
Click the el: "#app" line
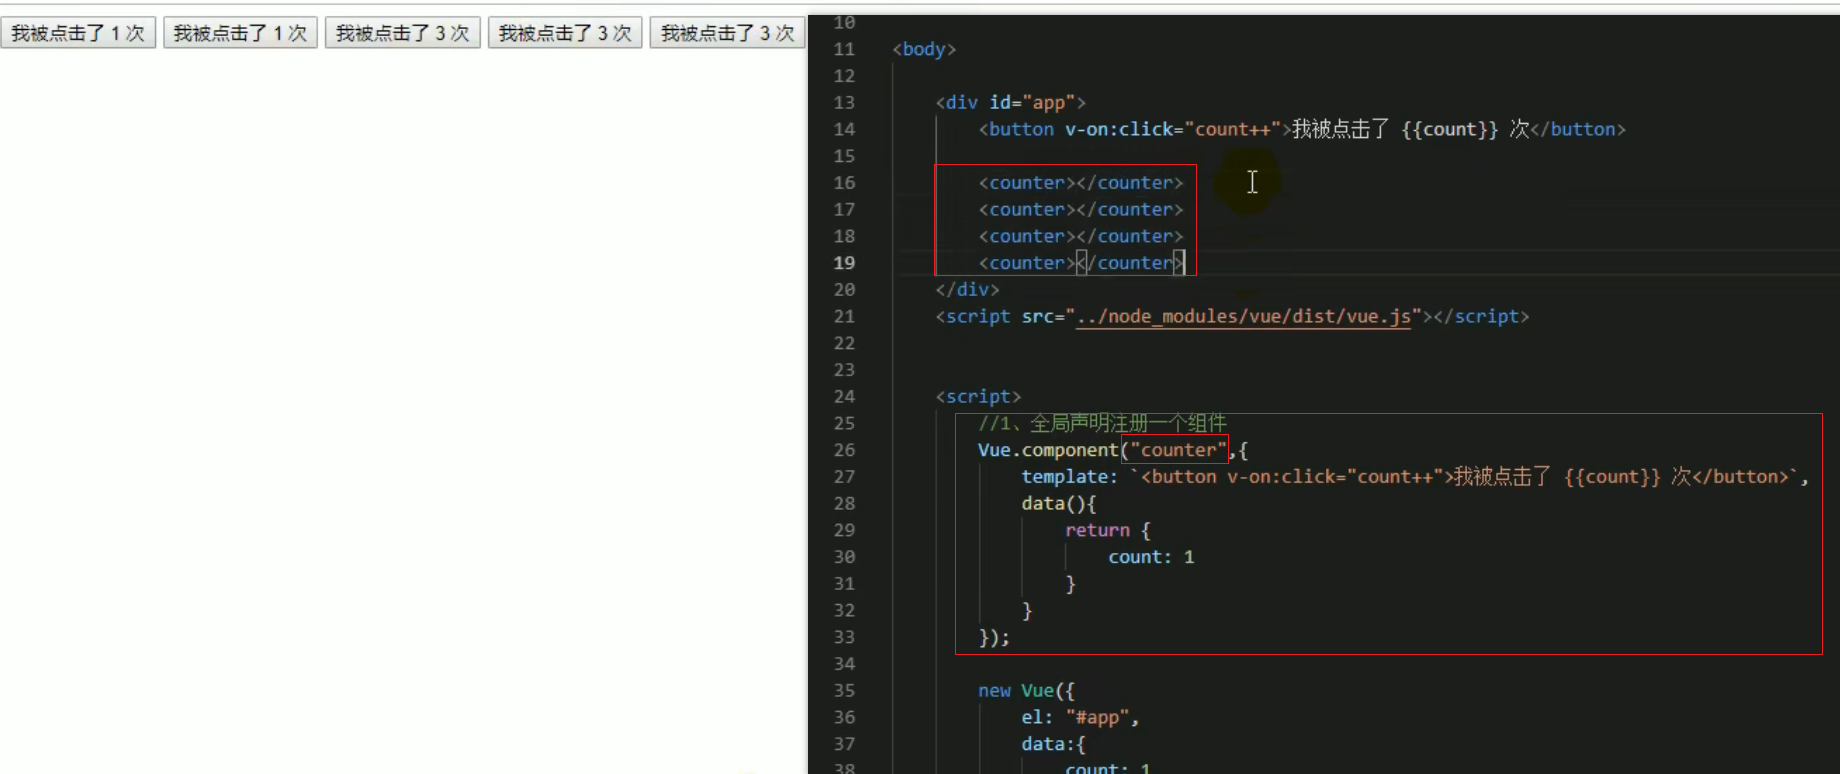[x=1080, y=718]
